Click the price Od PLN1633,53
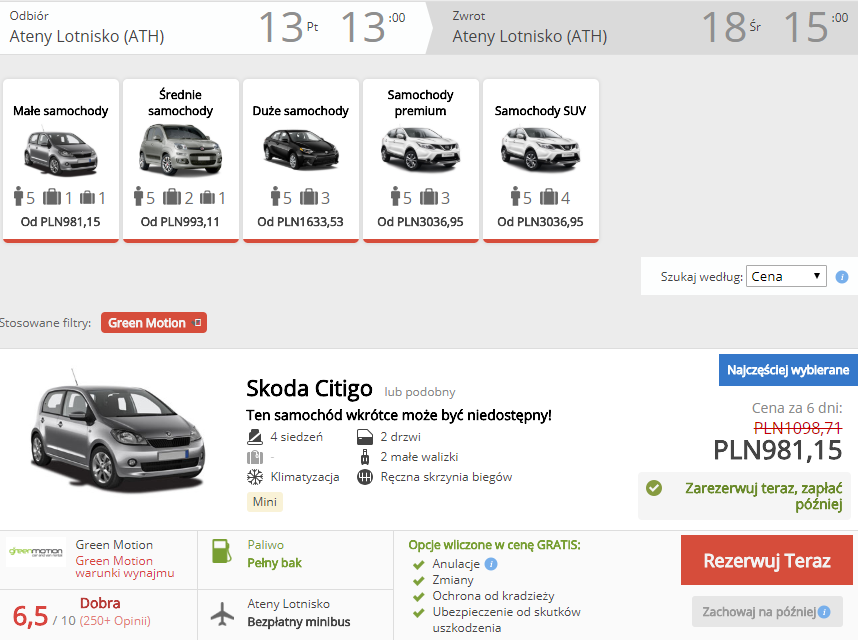The image size is (858, 640). pos(300,222)
